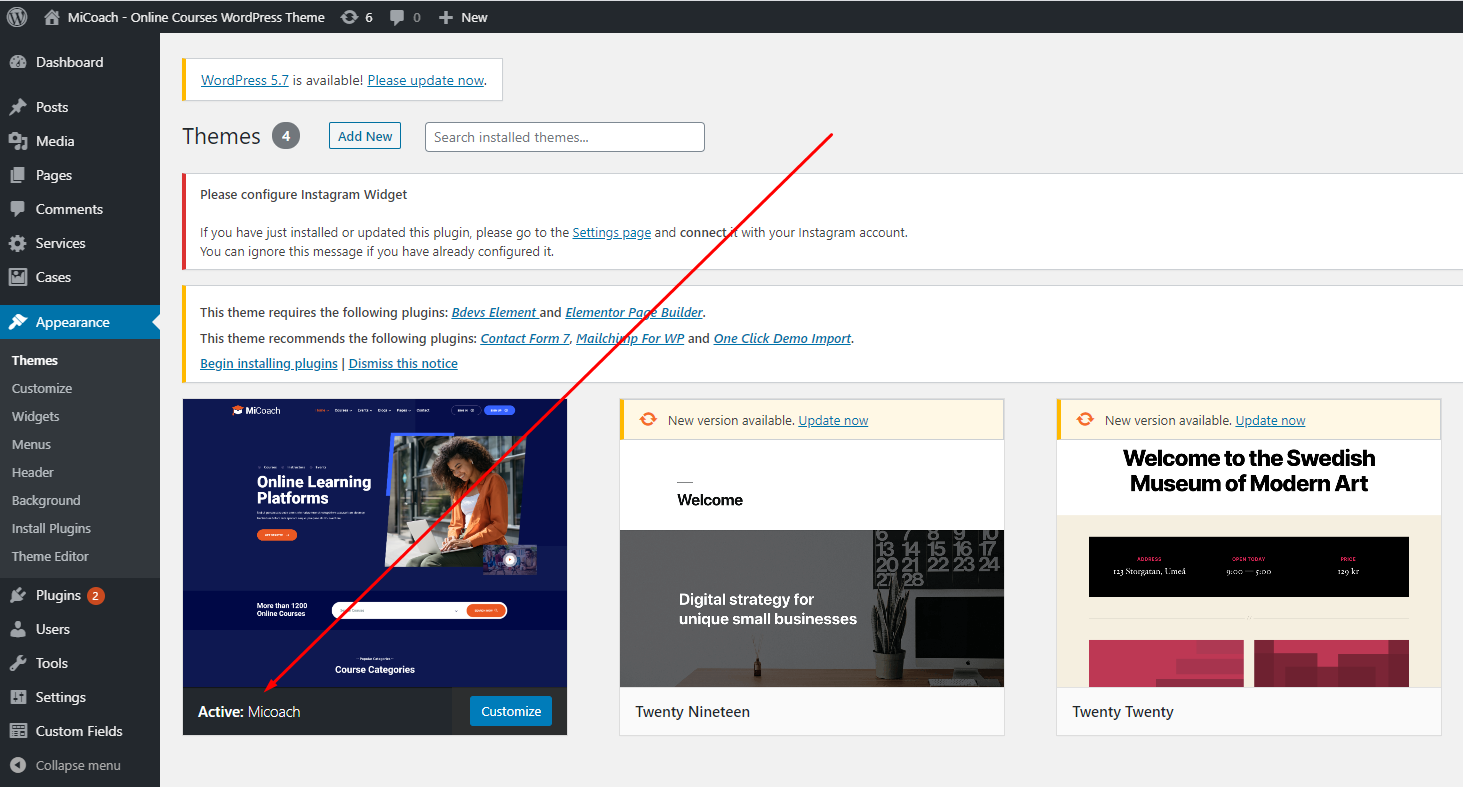The image size is (1463, 787).
Task: Click the Cases image icon
Action: (18, 277)
